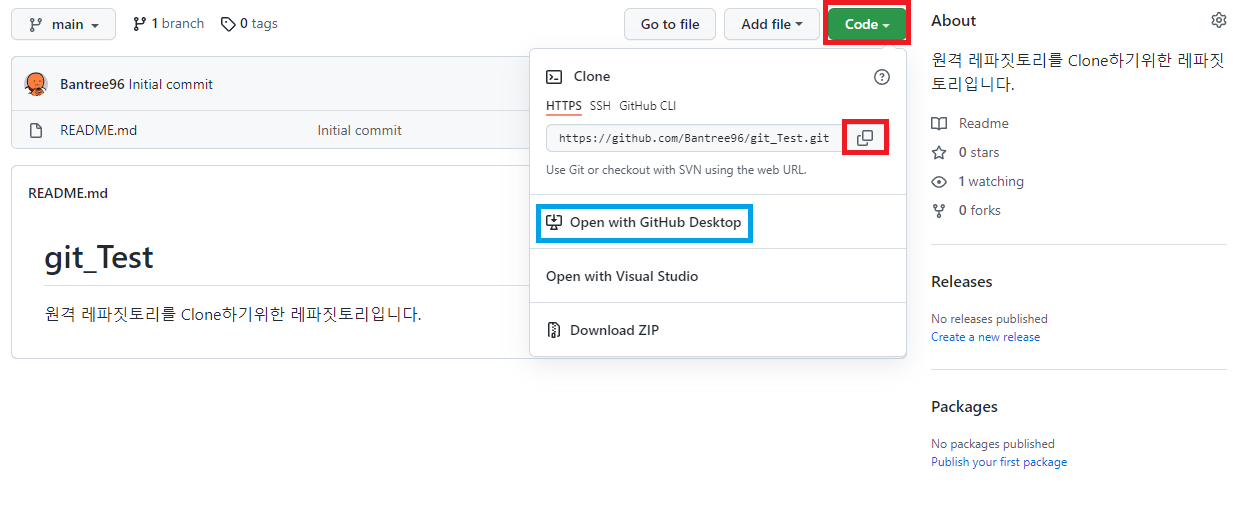The height and width of the screenshot is (514, 1245).
Task: Click Create a new release link
Action: click(x=985, y=337)
